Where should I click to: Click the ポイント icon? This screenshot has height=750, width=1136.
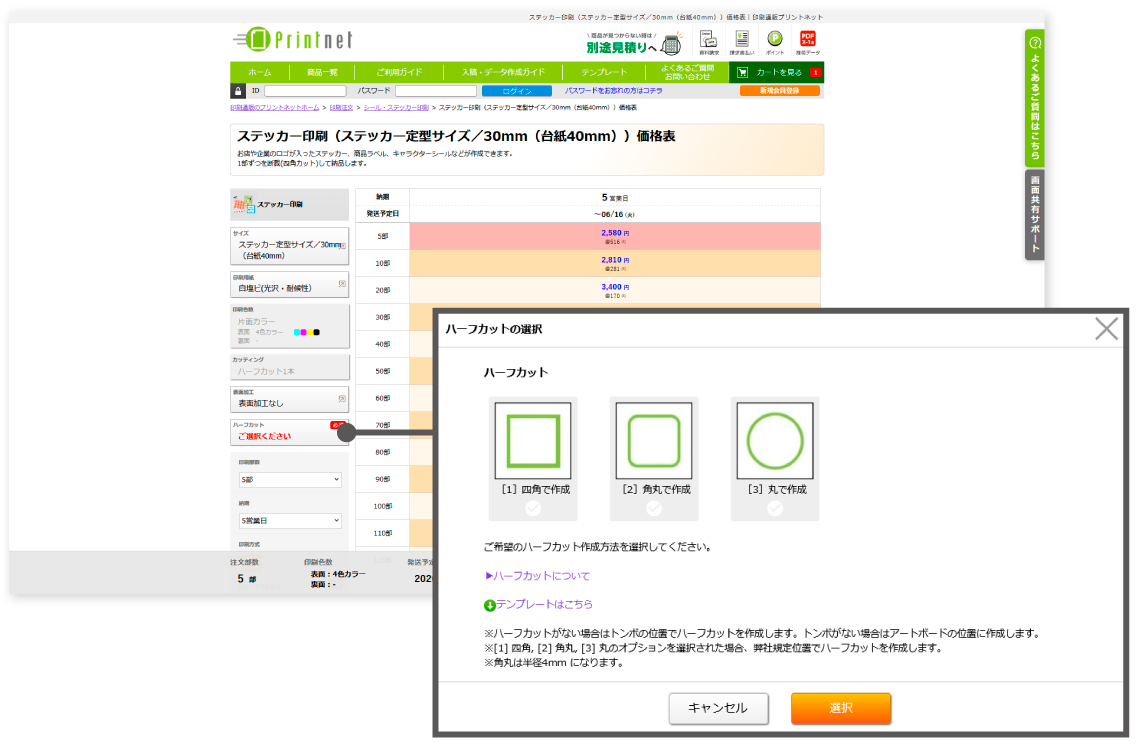click(774, 42)
